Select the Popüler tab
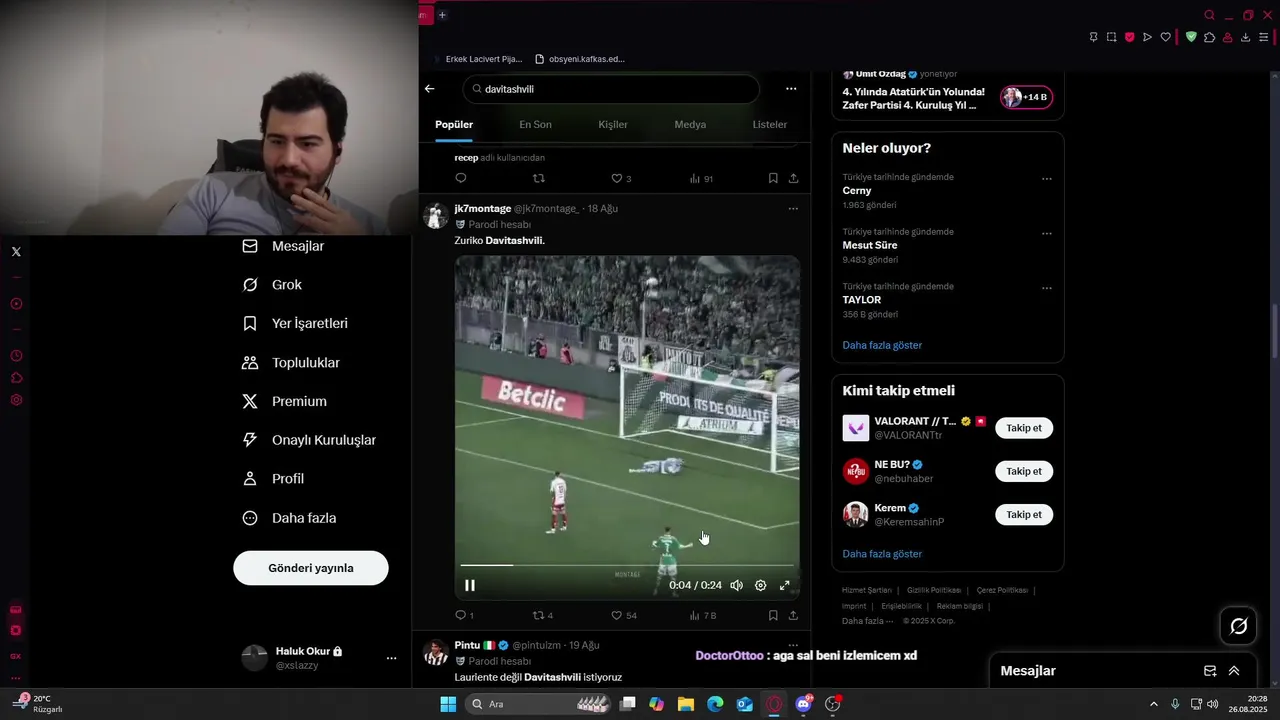Viewport: 1280px width, 720px height. coord(454,125)
